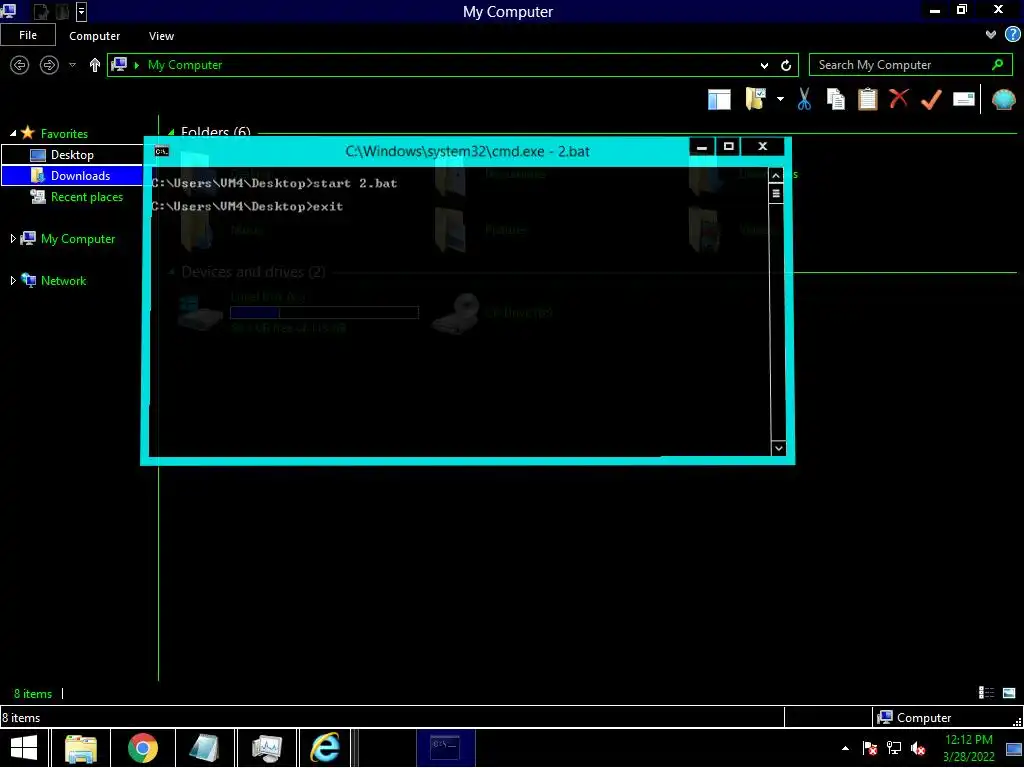
Task: Click the orange checkmark properties icon
Action: coord(931,99)
